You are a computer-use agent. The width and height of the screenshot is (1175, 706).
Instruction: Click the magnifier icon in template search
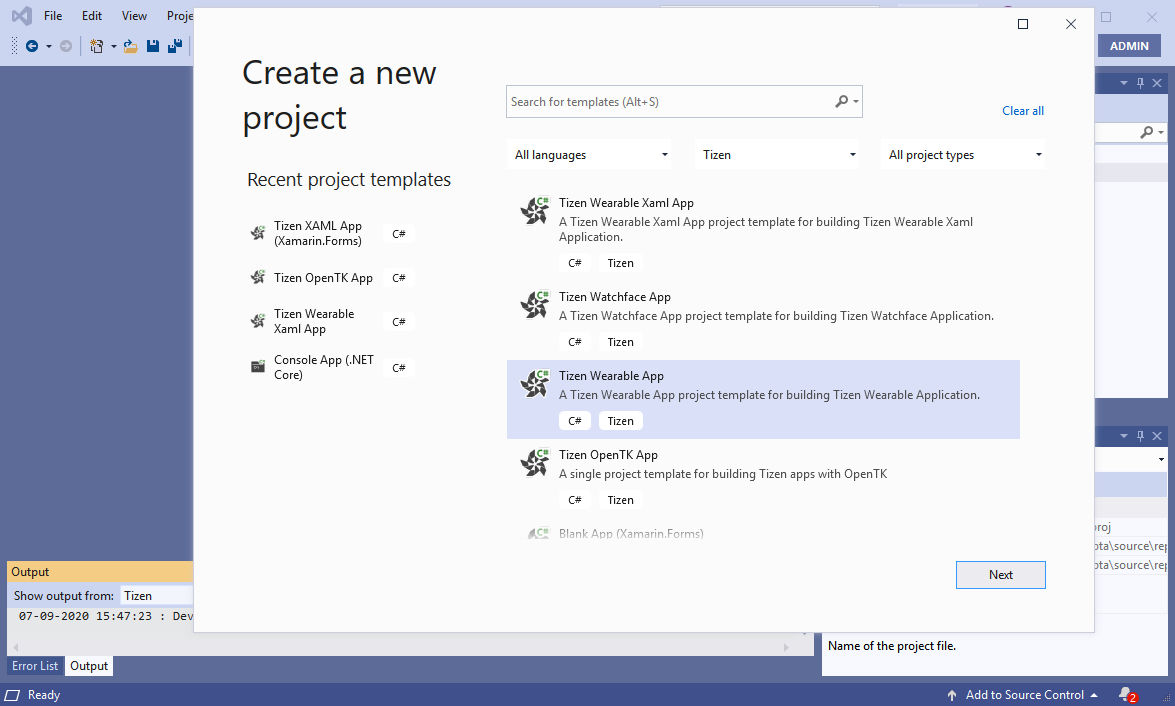[842, 101]
